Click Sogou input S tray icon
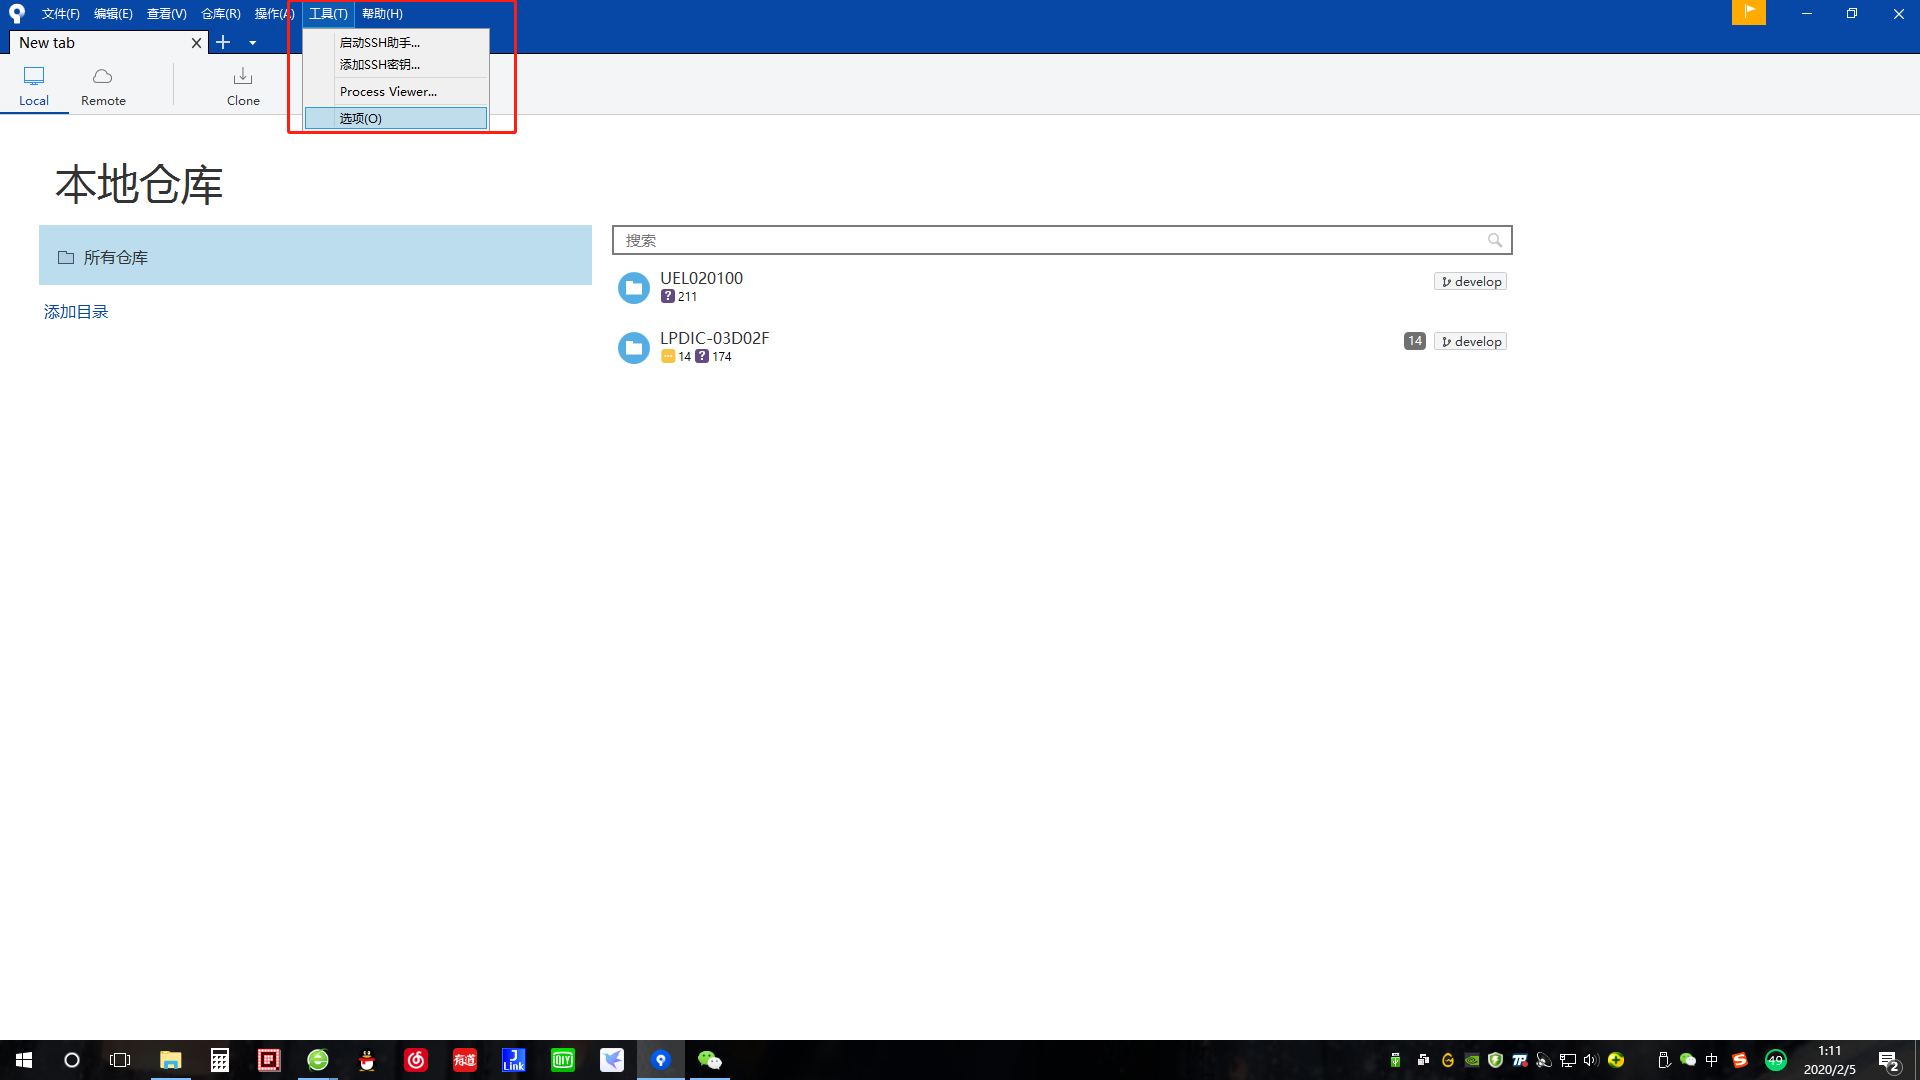This screenshot has height=1080, width=1920. click(1740, 1060)
